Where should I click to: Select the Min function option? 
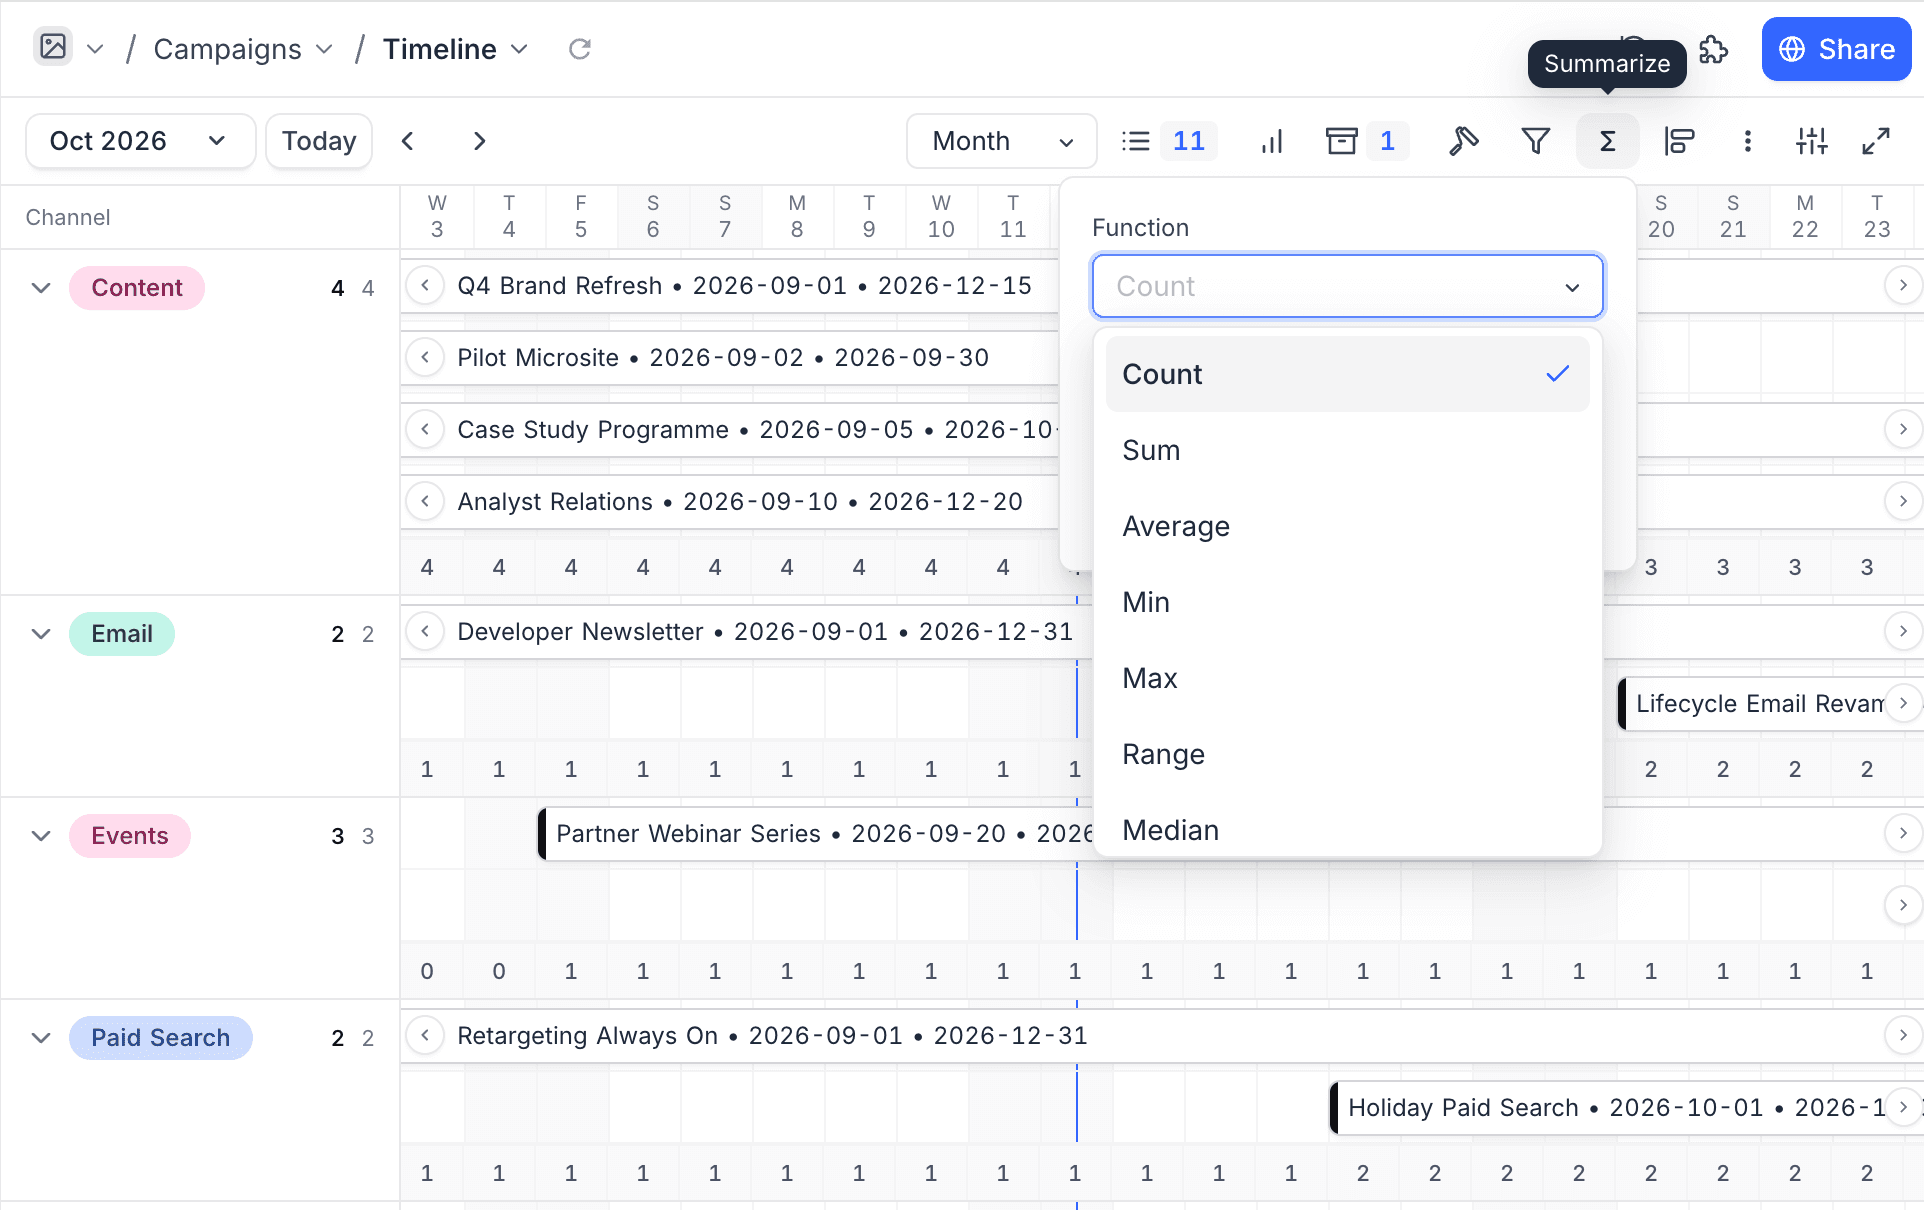coord(1347,602)
